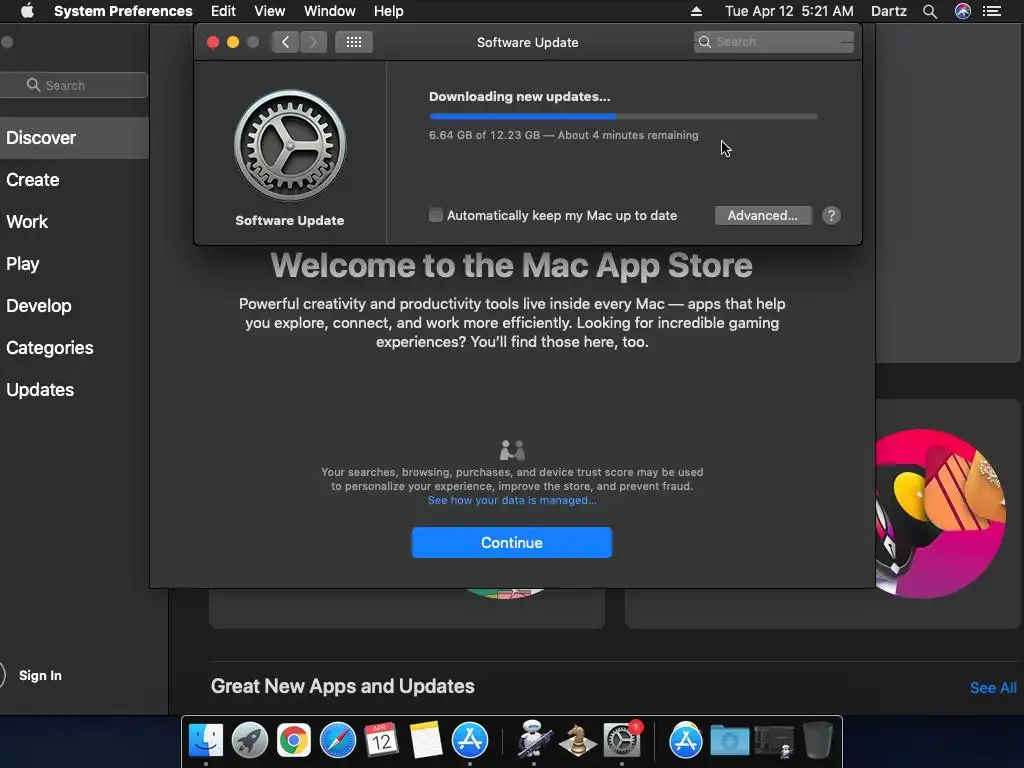Go back in System Preferences
The width and height of the screenshot is (1024, 768).
click(x=285, y=42)
